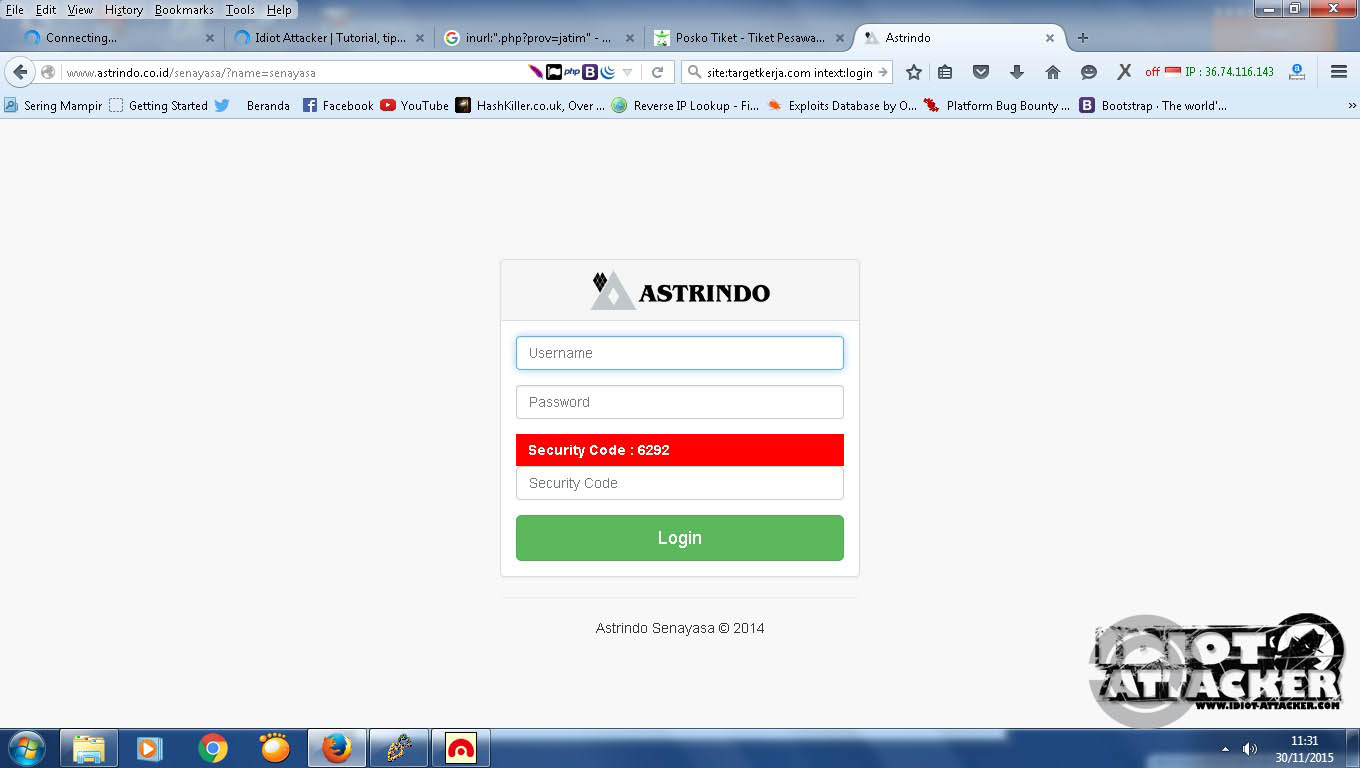Click the site identity globe icon
Screen dimensions: 1360x768
(x=47, y=72)
